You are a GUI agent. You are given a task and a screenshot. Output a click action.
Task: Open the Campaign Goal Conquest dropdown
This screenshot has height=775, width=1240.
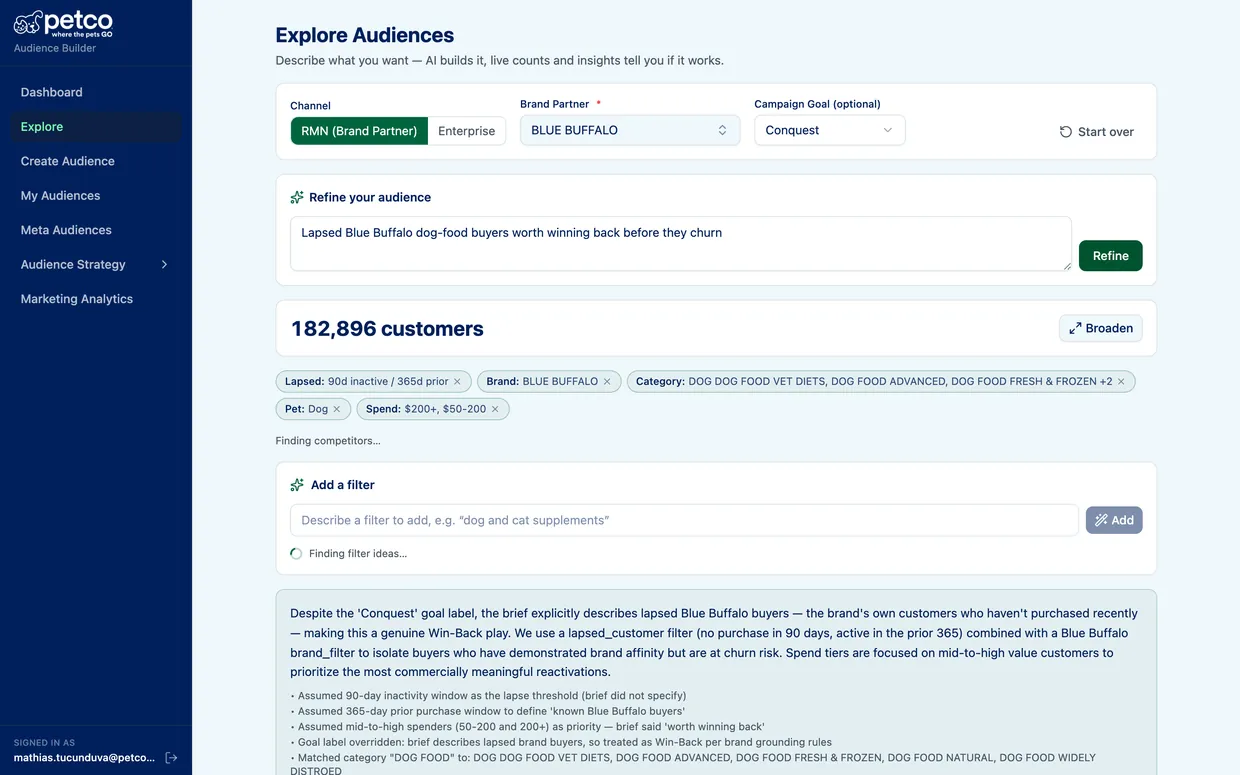coord(830,130)
